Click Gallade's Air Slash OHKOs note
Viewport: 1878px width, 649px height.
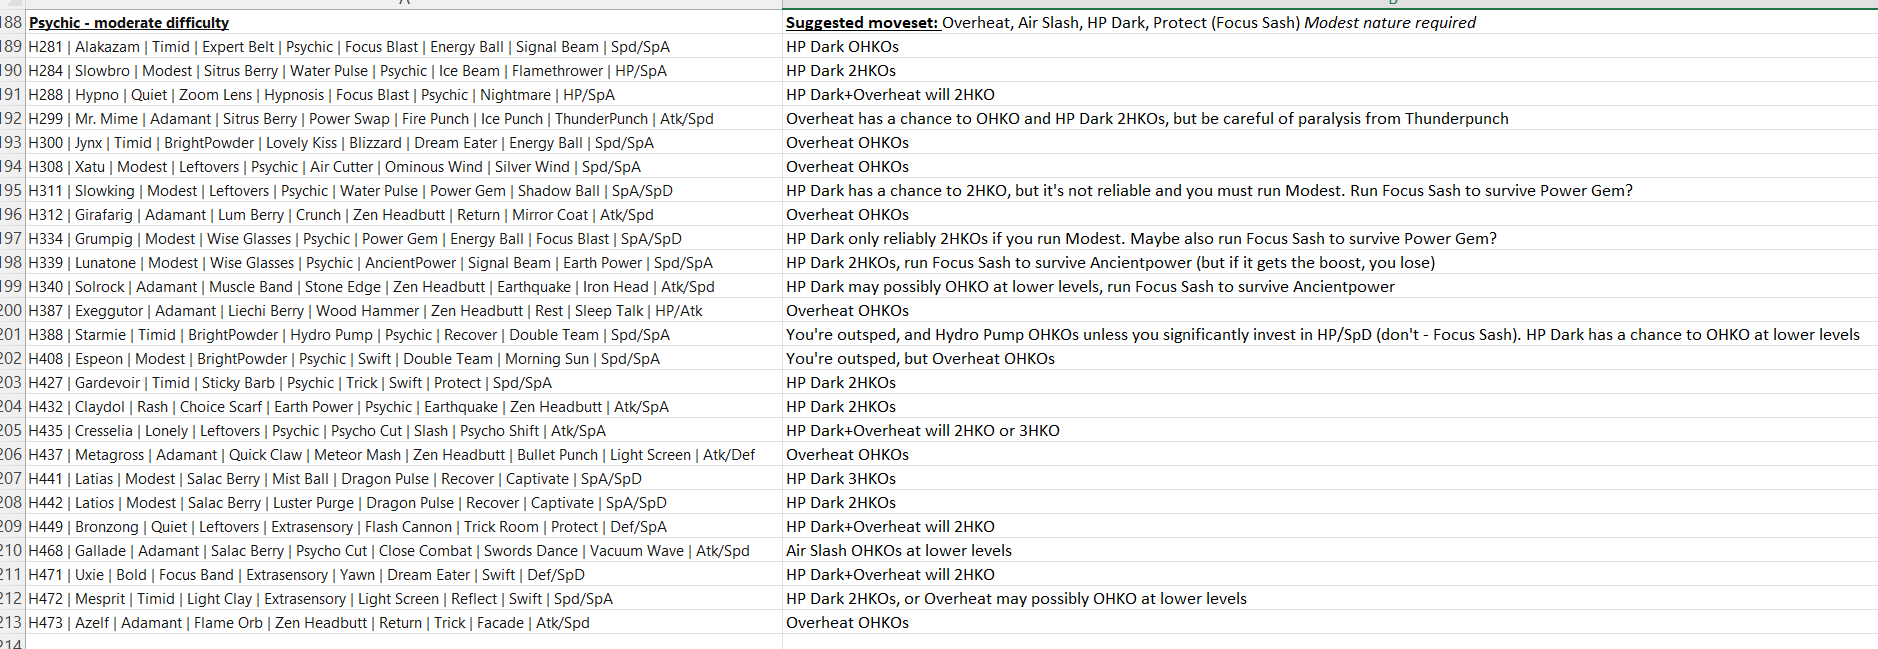[1330, 550]
